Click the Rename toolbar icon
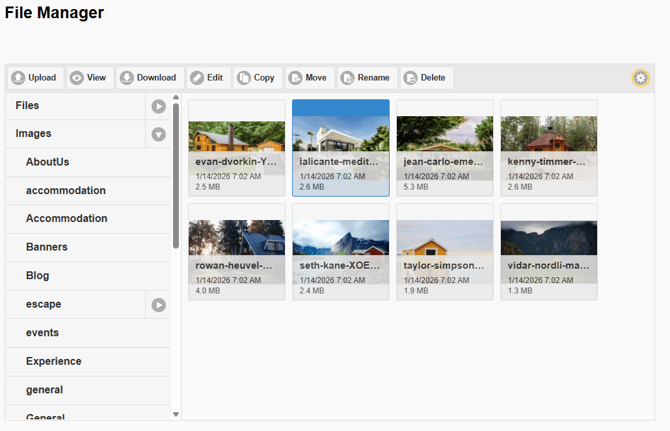 (347, 78)
